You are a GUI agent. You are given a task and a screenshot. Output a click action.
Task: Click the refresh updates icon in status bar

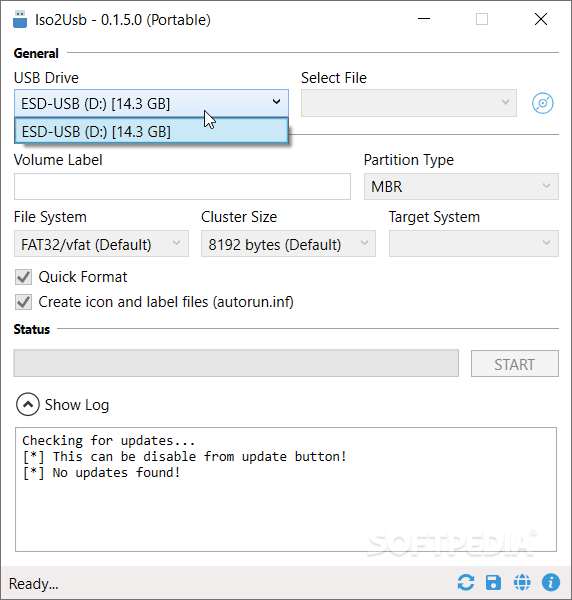pyautogui.click(x=466, y=583)
